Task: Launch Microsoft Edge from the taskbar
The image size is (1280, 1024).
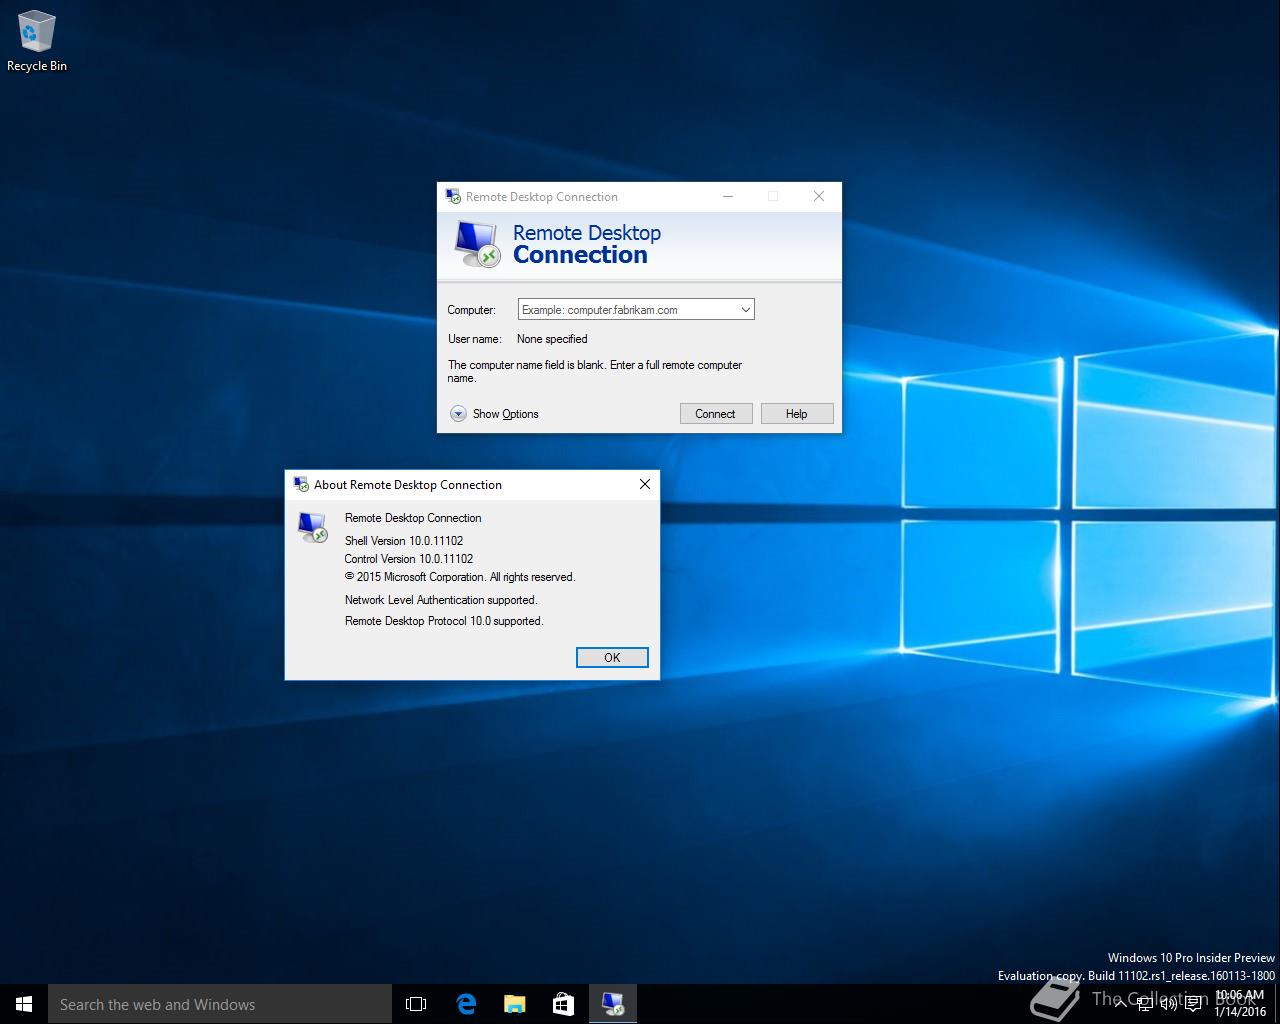Action: 466,1004
